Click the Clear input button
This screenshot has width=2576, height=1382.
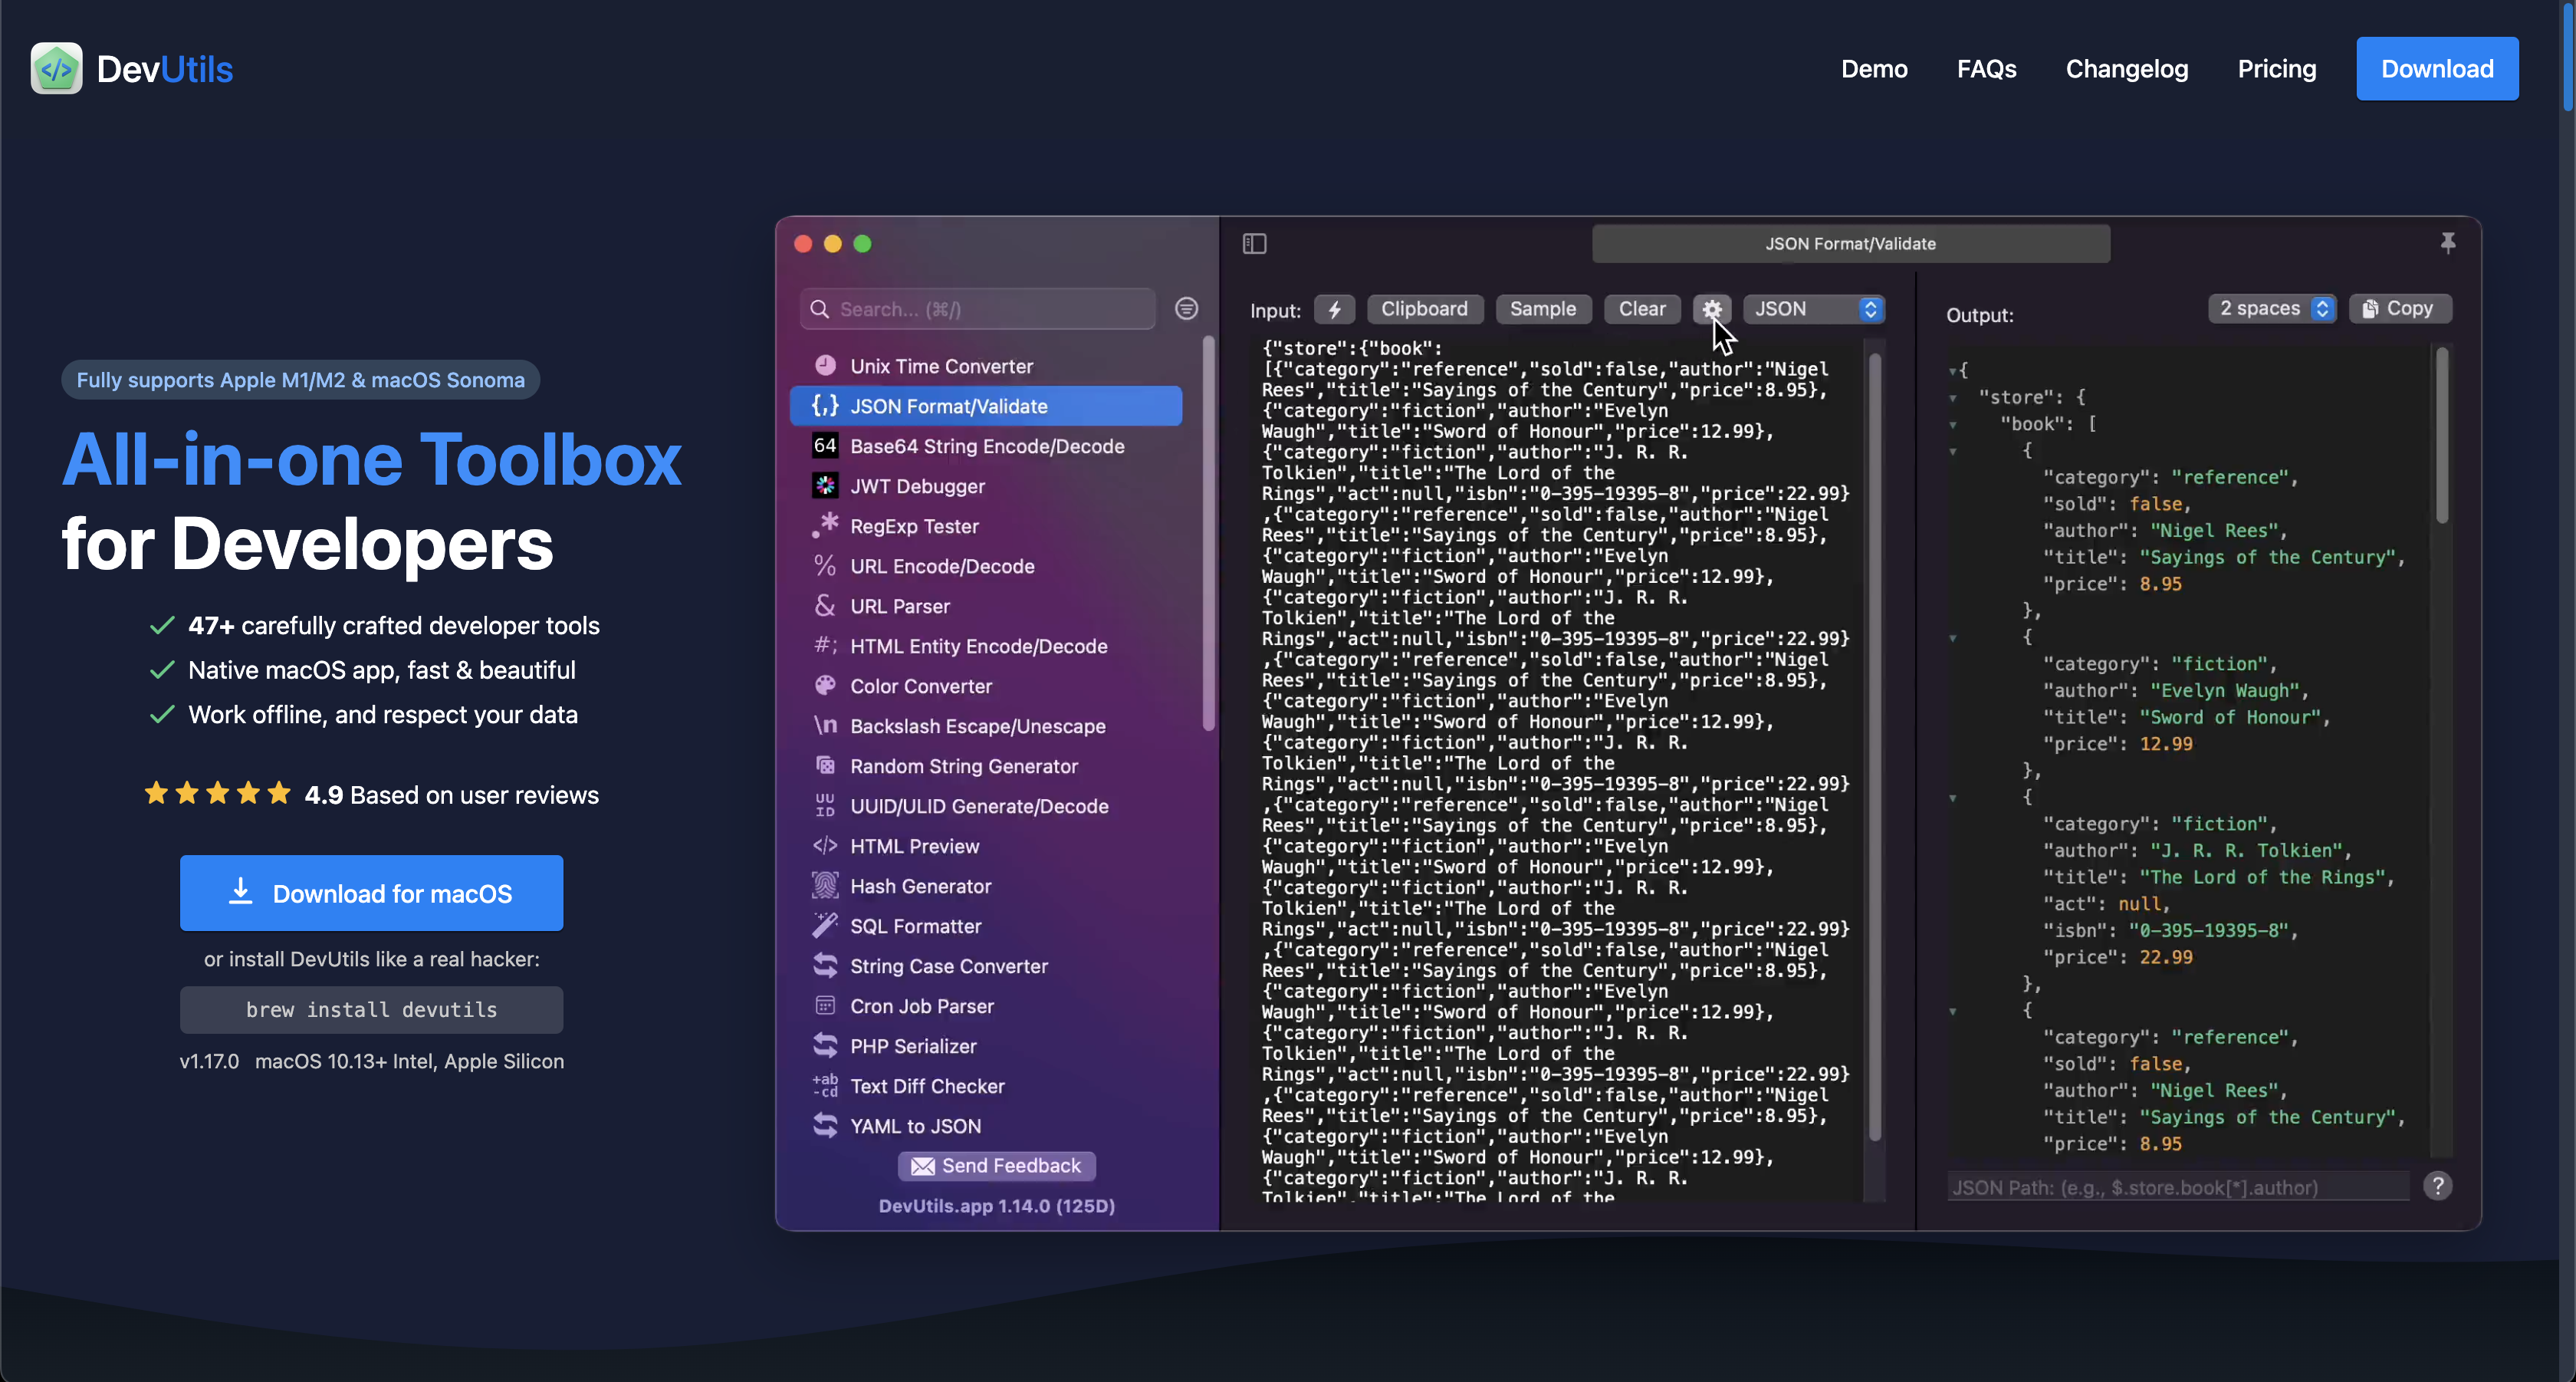(1642, 309)
